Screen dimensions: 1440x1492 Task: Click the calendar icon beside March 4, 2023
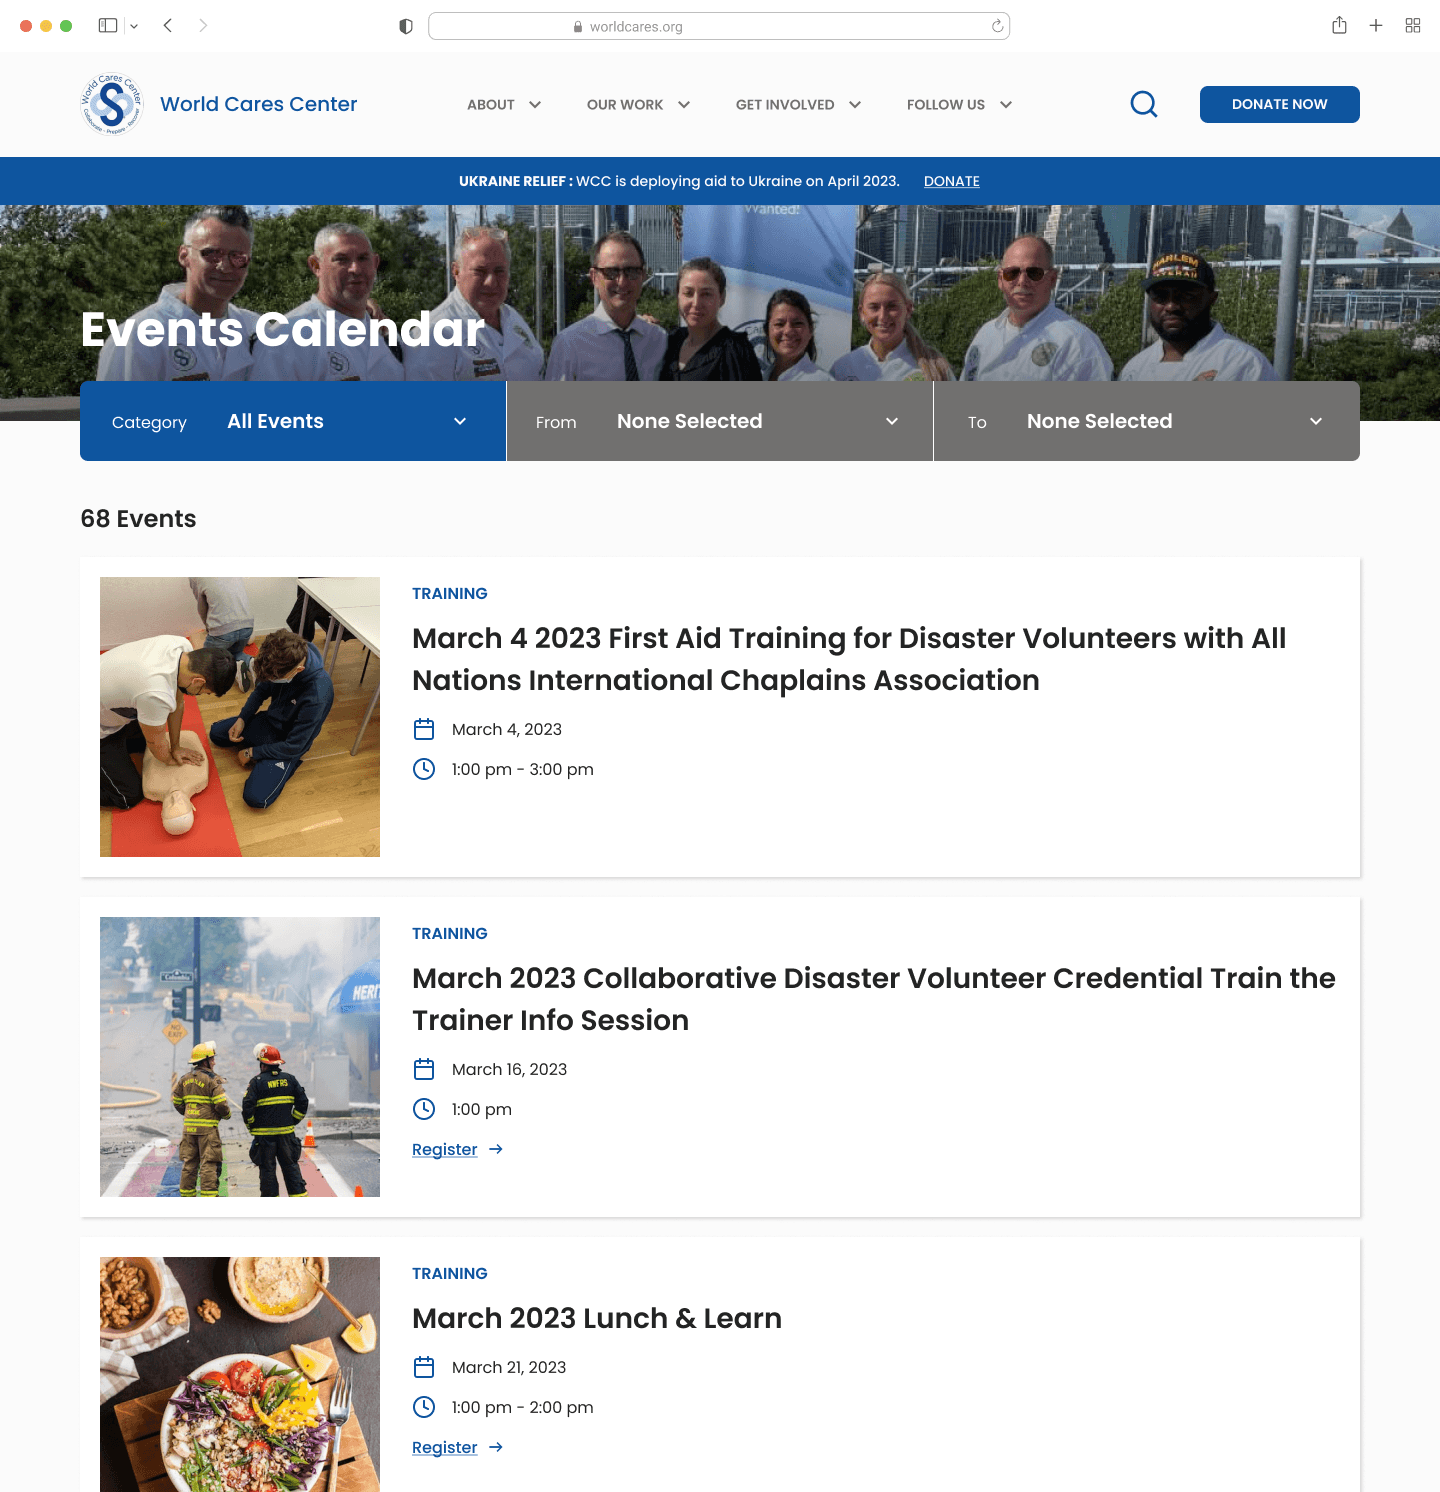coord(424,729)
